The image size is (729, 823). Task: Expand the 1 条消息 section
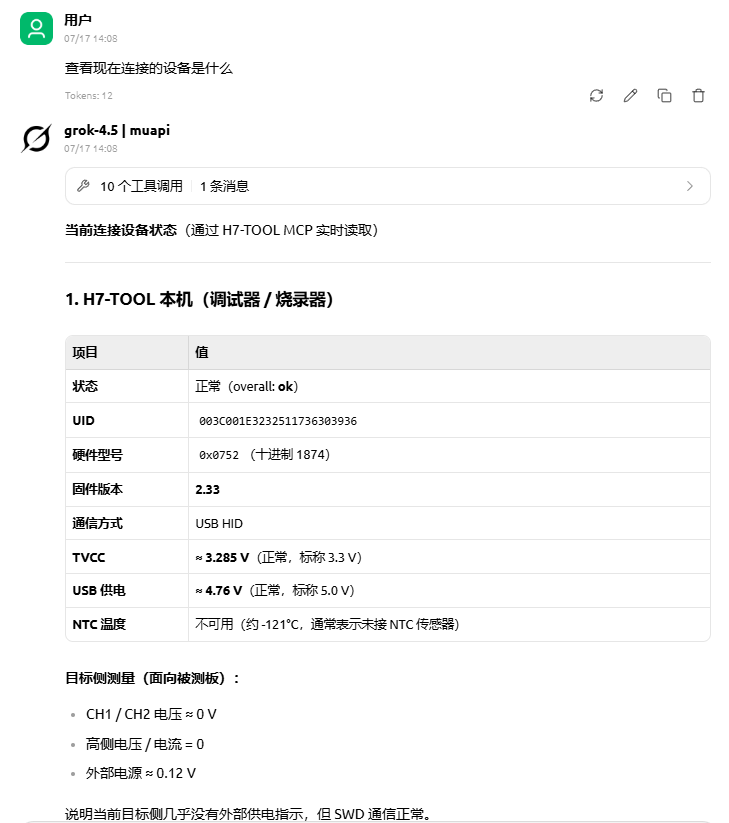pyautogui.click(x=224, y=186)
